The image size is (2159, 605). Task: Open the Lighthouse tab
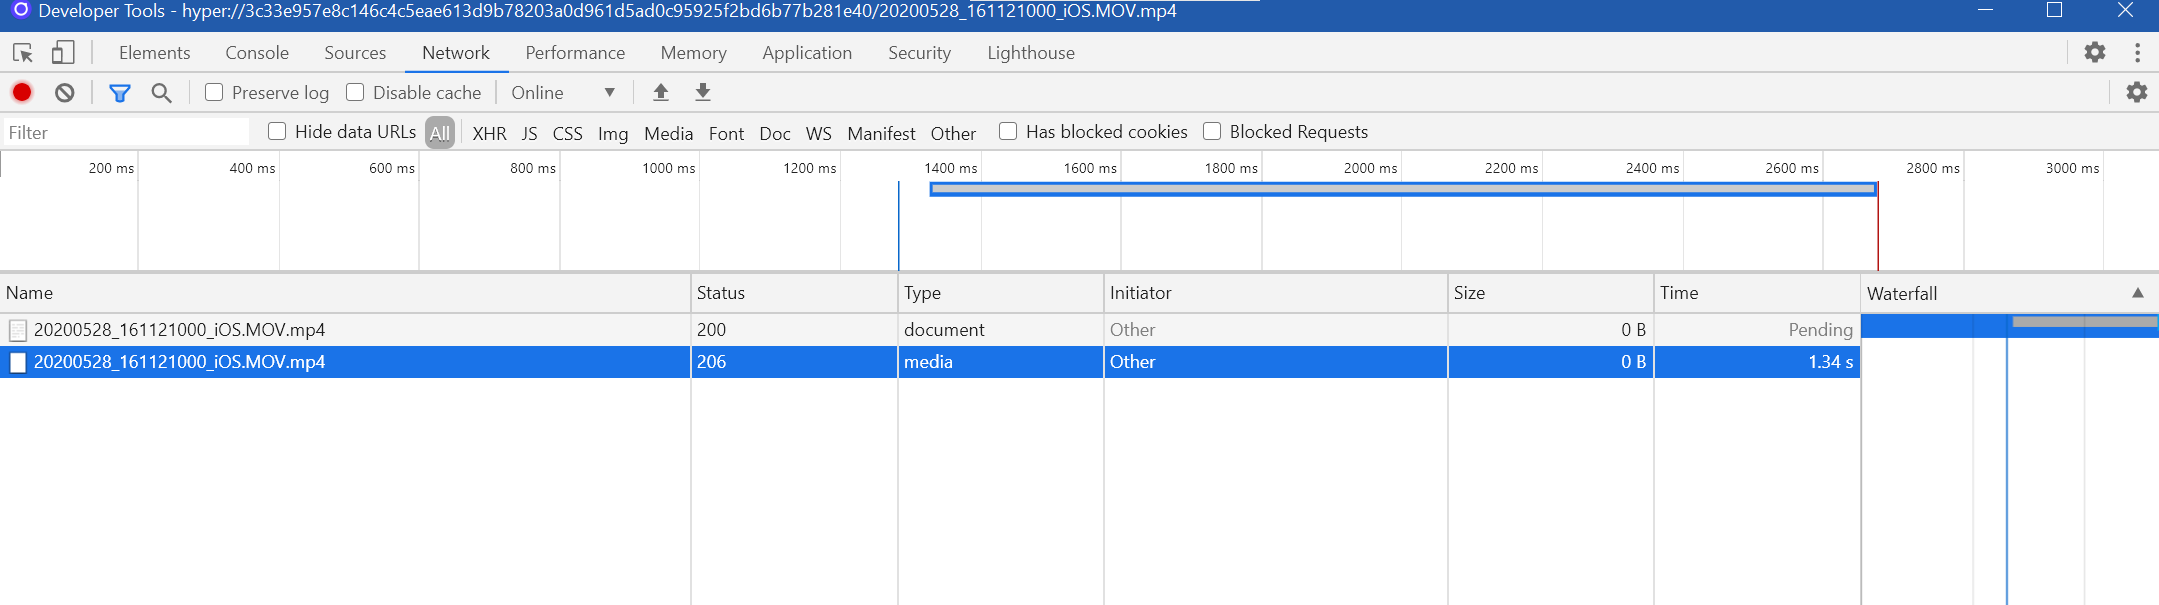tap(1031, 53)
